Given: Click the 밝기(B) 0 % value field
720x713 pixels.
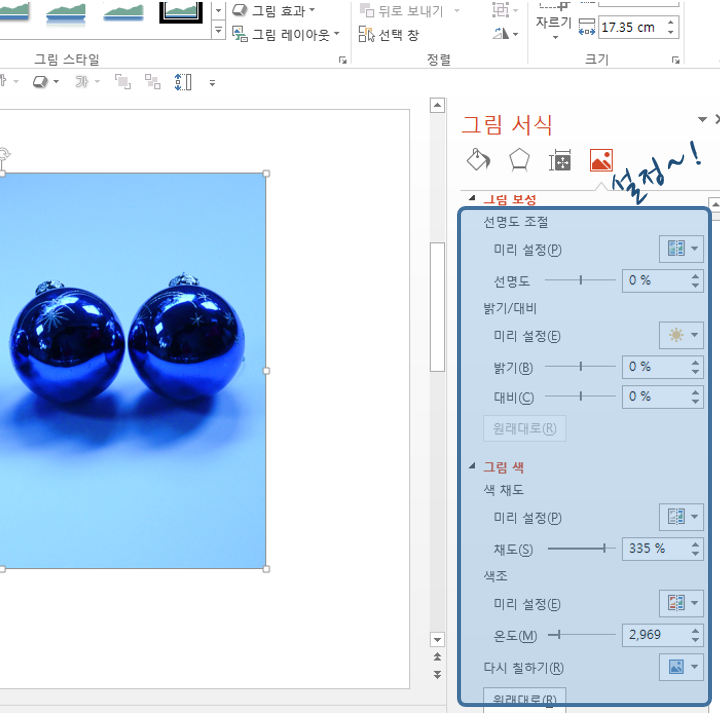Looking at the screenshot, I should pos(655,367).
